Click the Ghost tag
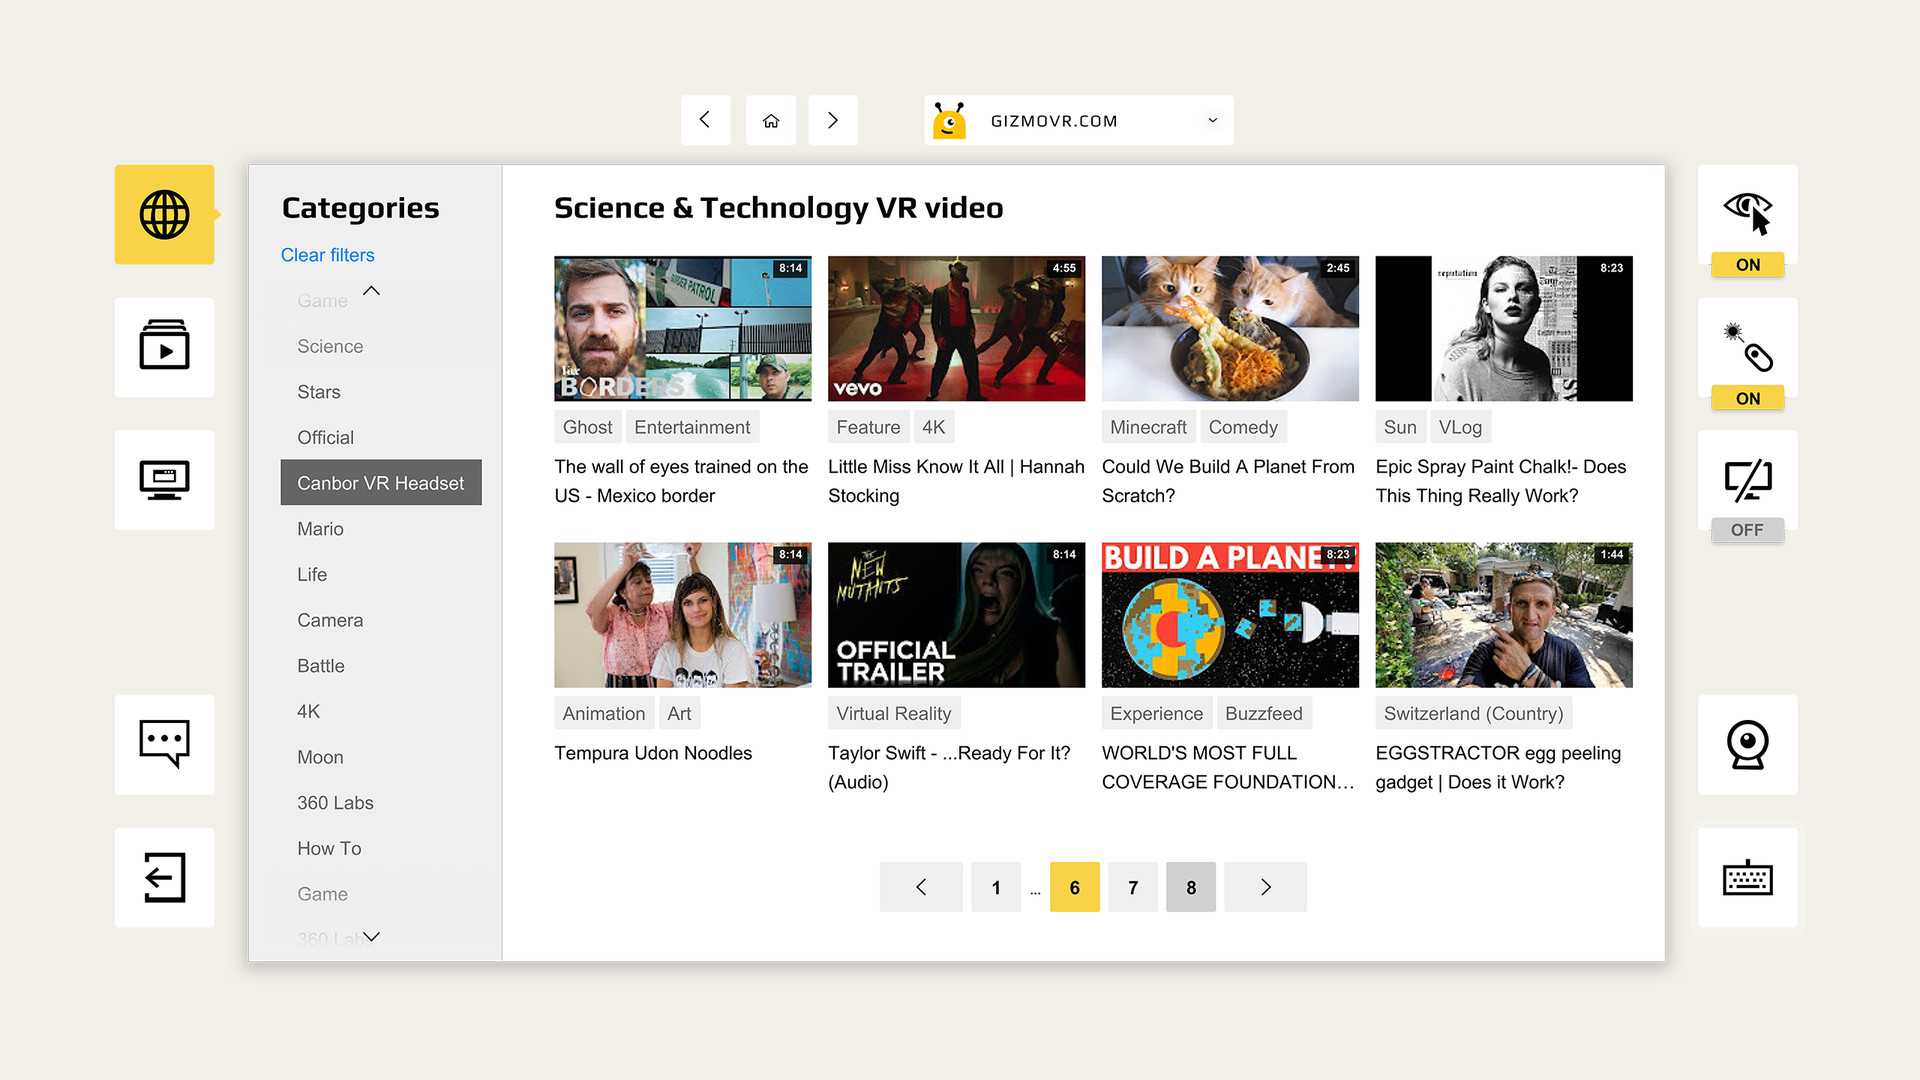The width and height of the screenshot is (1920, 1080). 587,427
